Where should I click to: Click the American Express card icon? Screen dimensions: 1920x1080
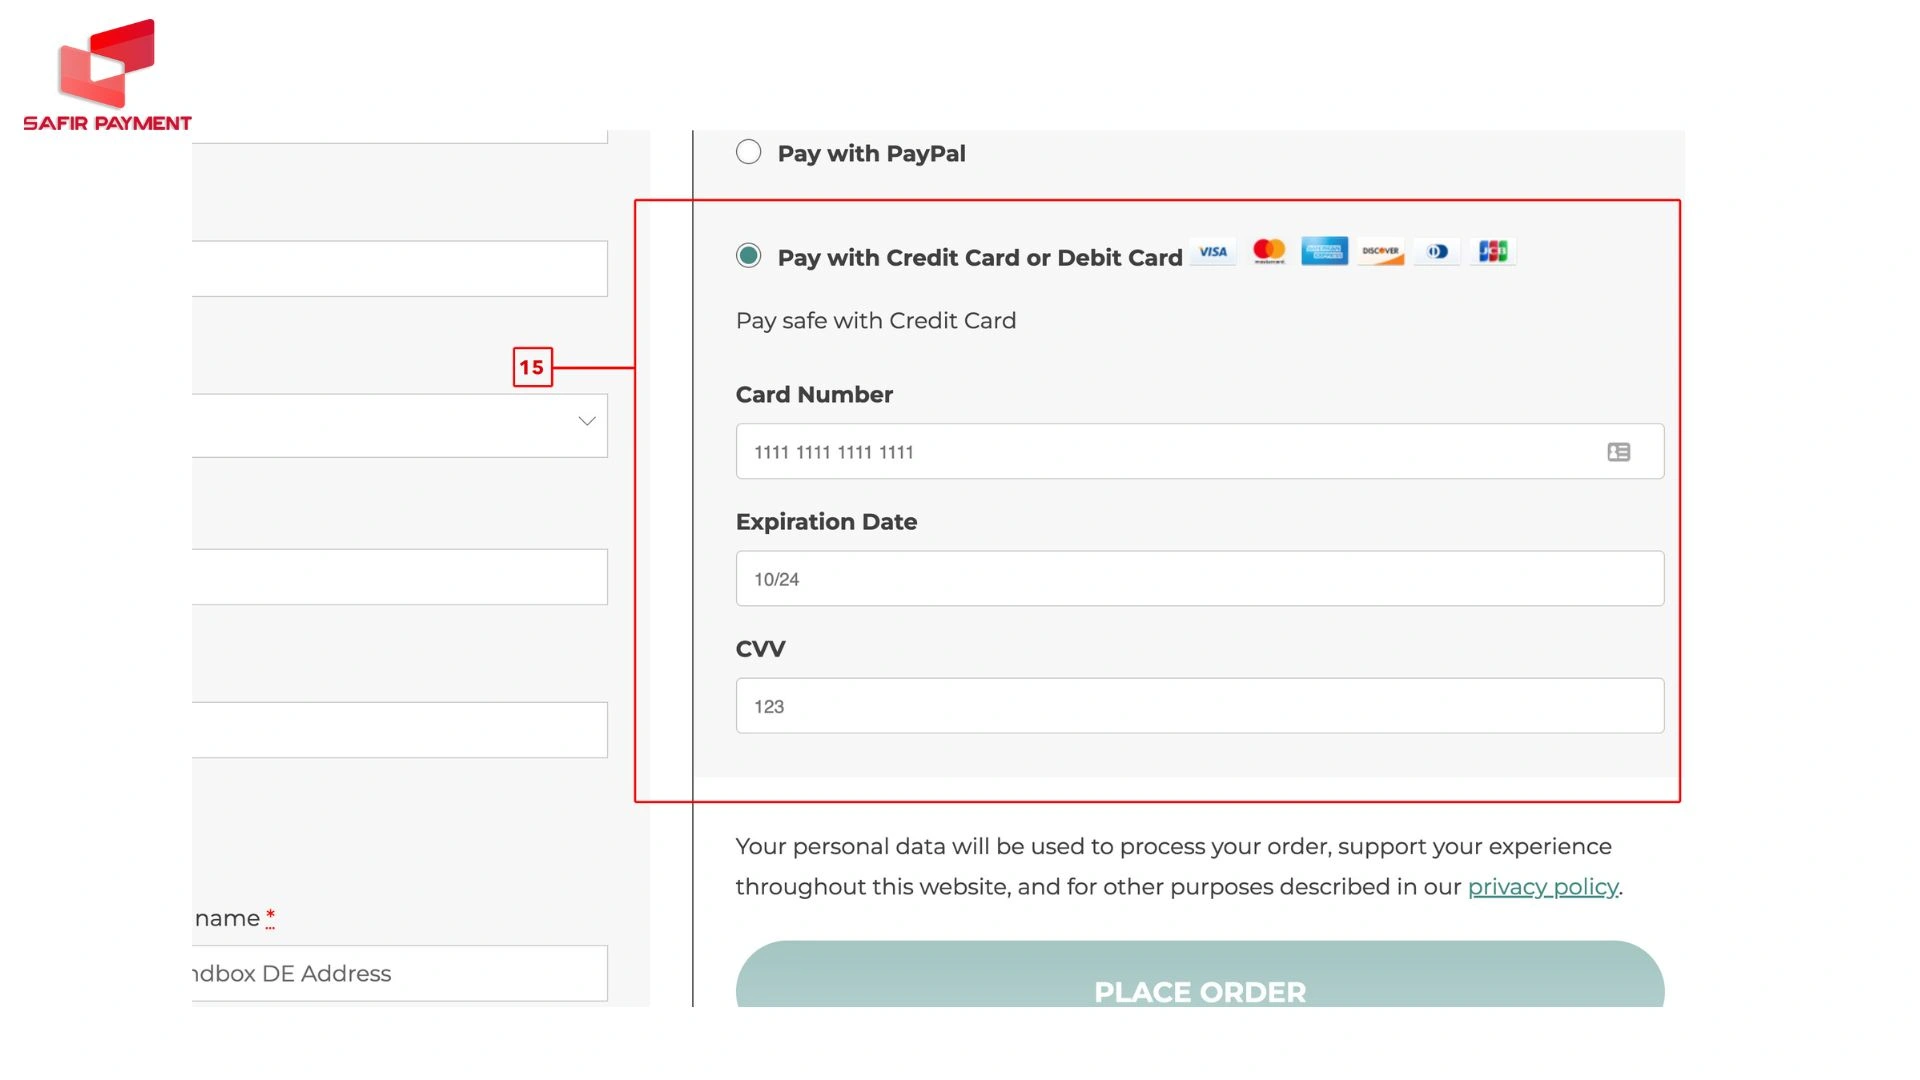point(1324,252)
